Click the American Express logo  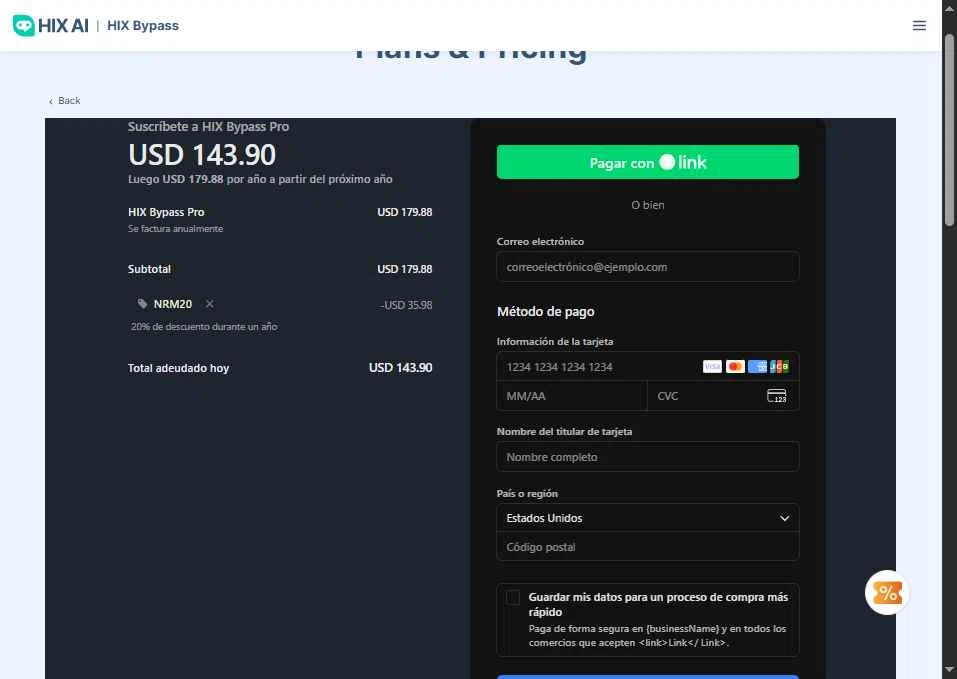pyautogui.click(x=757, y=367)
